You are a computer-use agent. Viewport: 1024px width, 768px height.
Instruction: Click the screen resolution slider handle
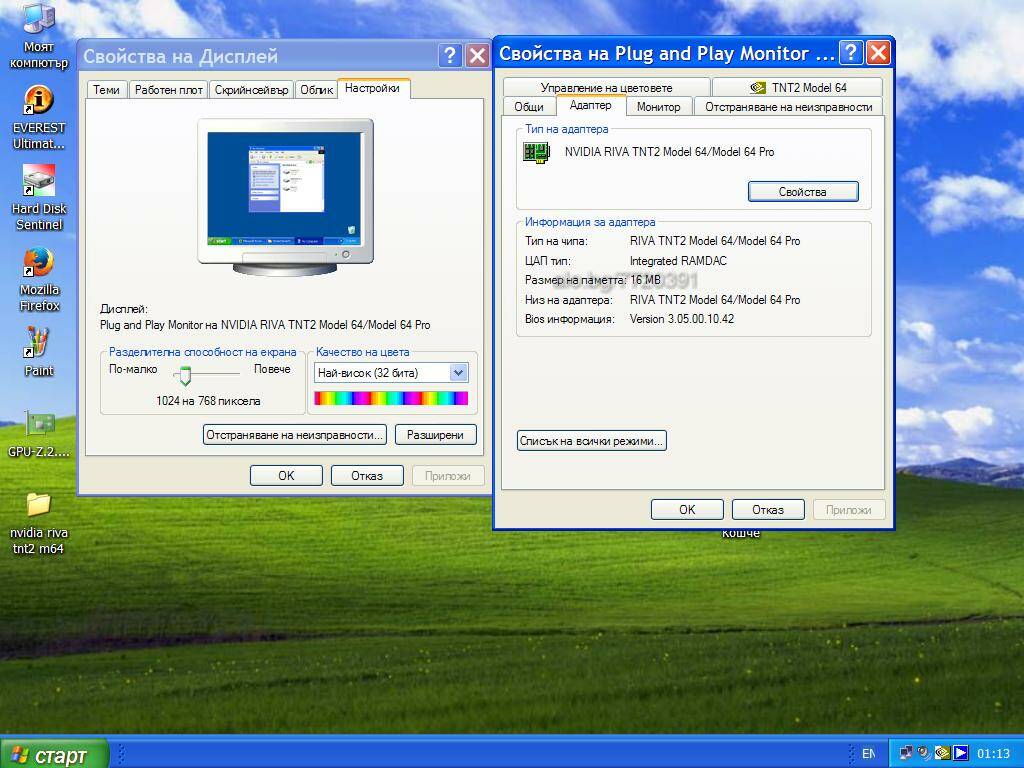(x=185, y=376)
